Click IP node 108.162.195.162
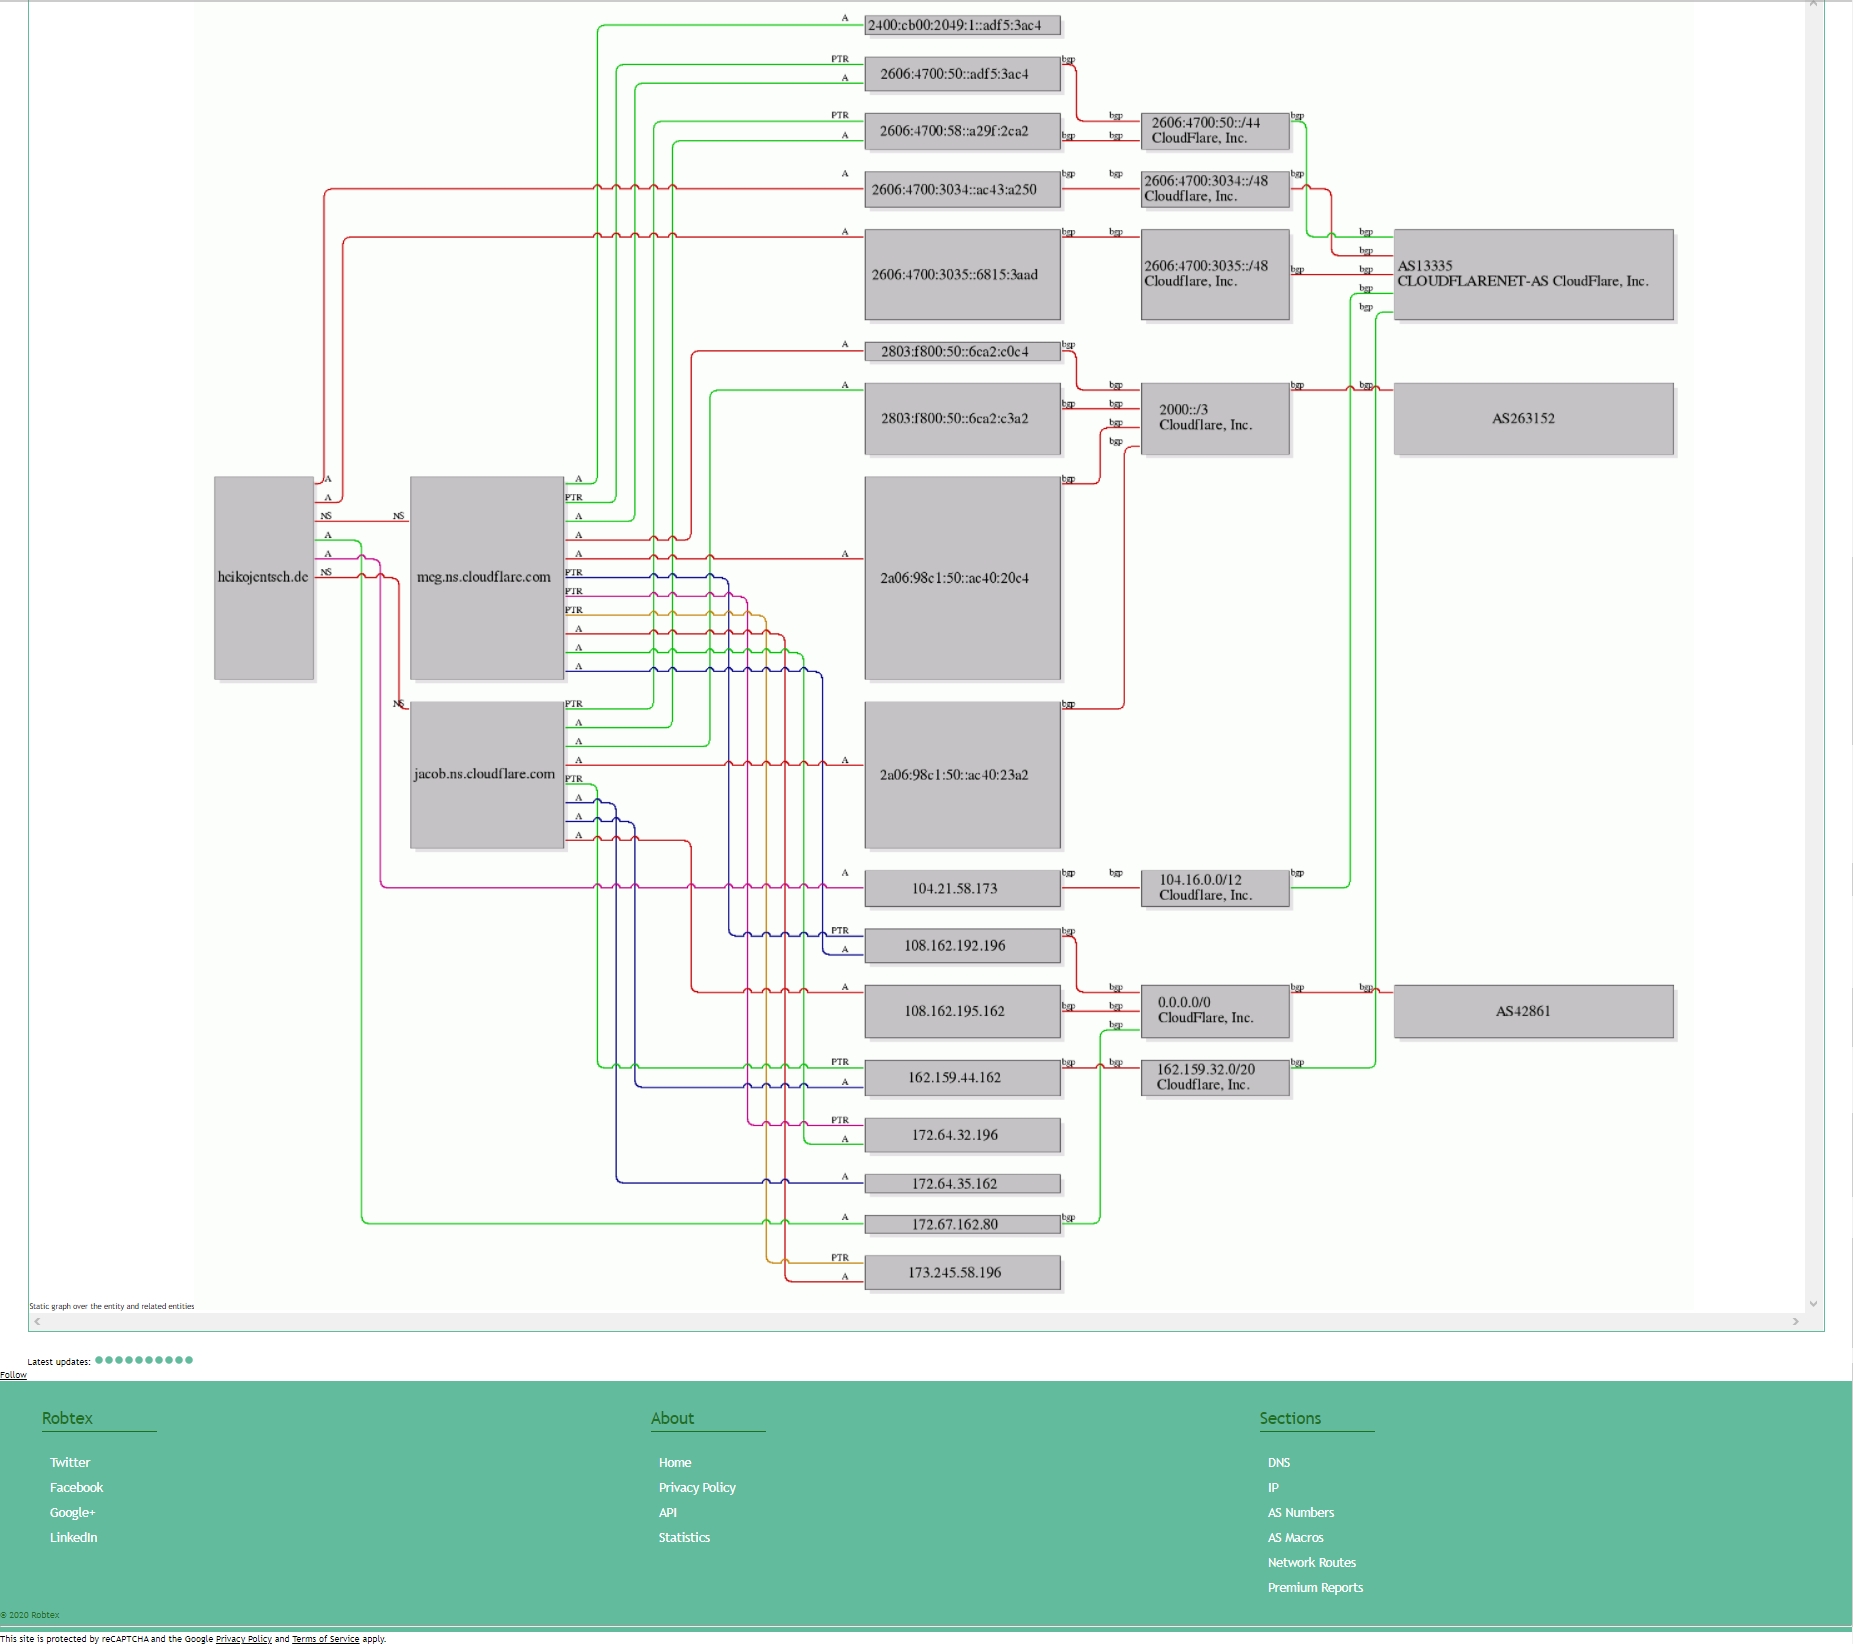Screen dimensions: 1853x1644 point(962,1011)
